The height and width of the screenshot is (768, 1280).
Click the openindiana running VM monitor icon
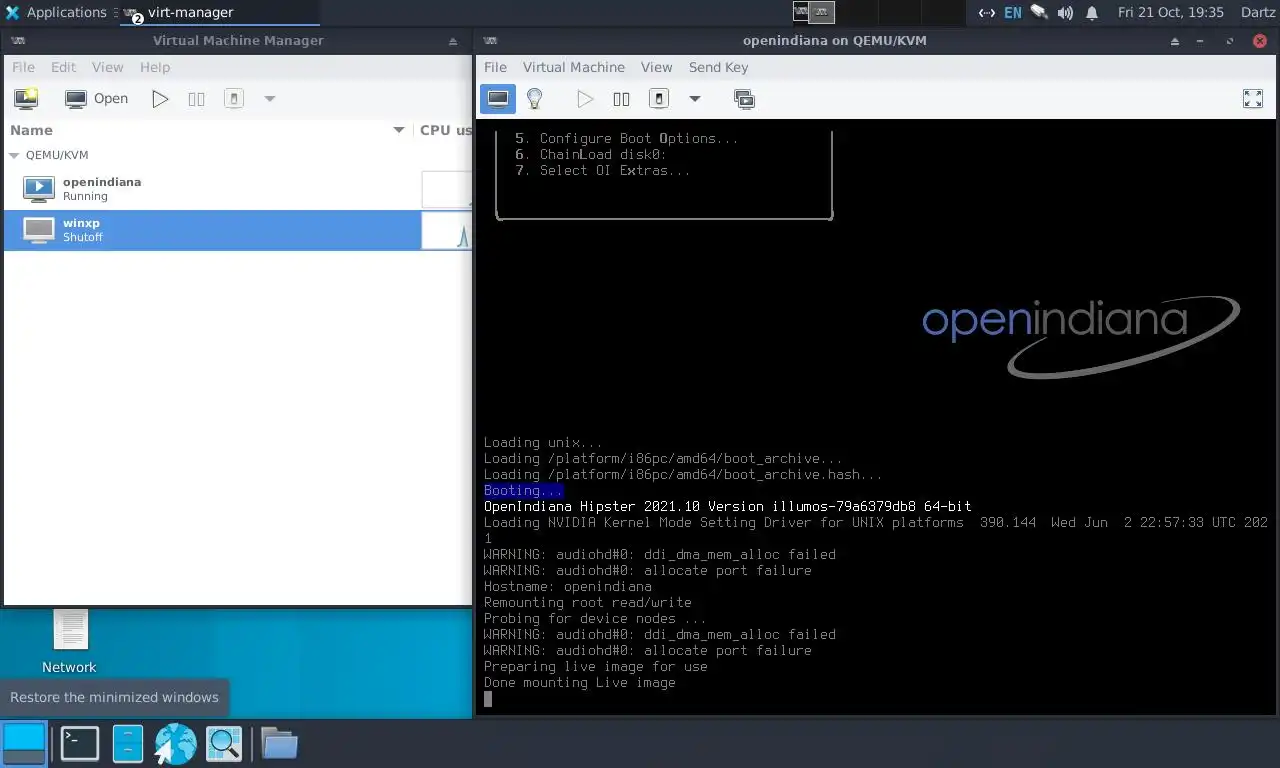(x=39, y=188)
